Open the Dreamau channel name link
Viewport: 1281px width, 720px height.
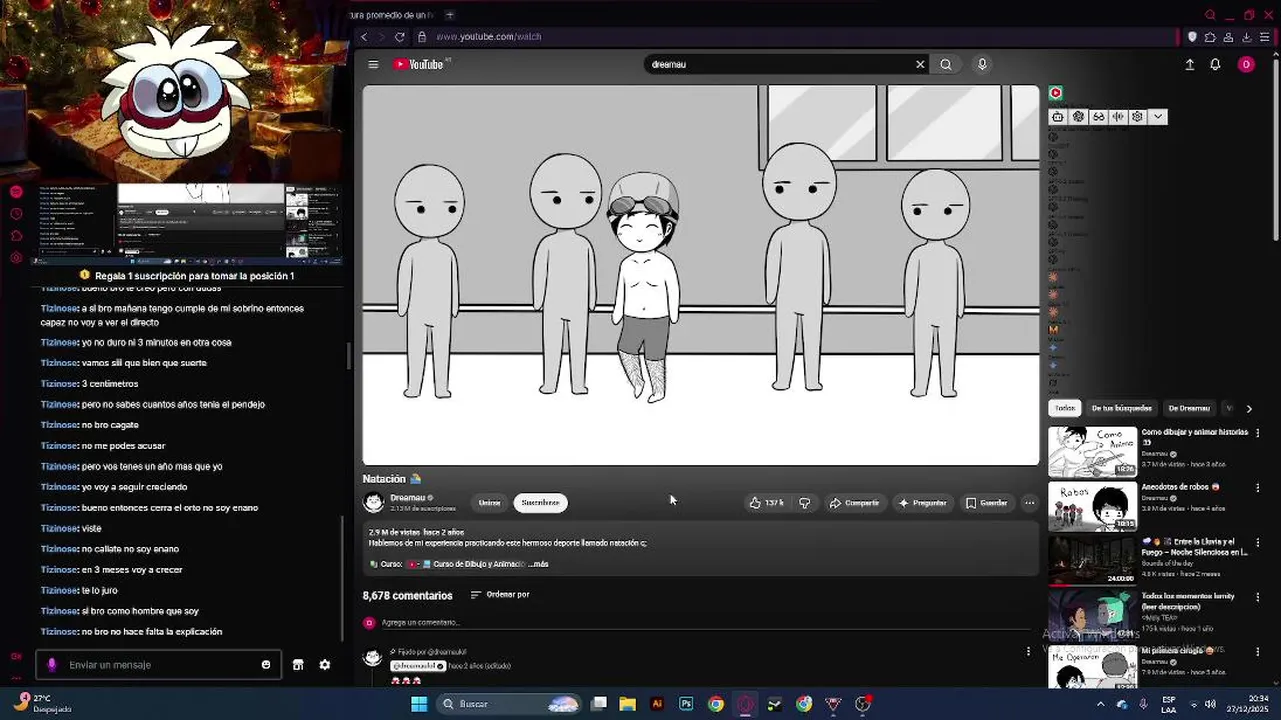coord(408,498)
